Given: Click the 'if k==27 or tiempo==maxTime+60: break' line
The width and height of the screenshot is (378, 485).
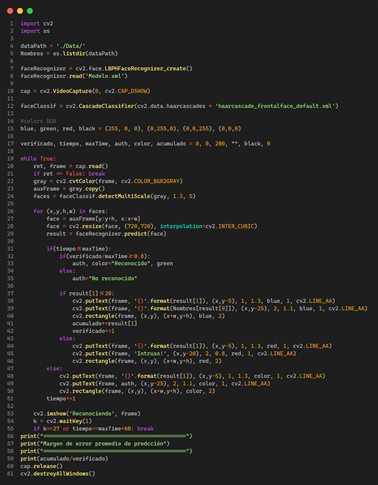Looking at the screenshot, I should pos(93,429).
